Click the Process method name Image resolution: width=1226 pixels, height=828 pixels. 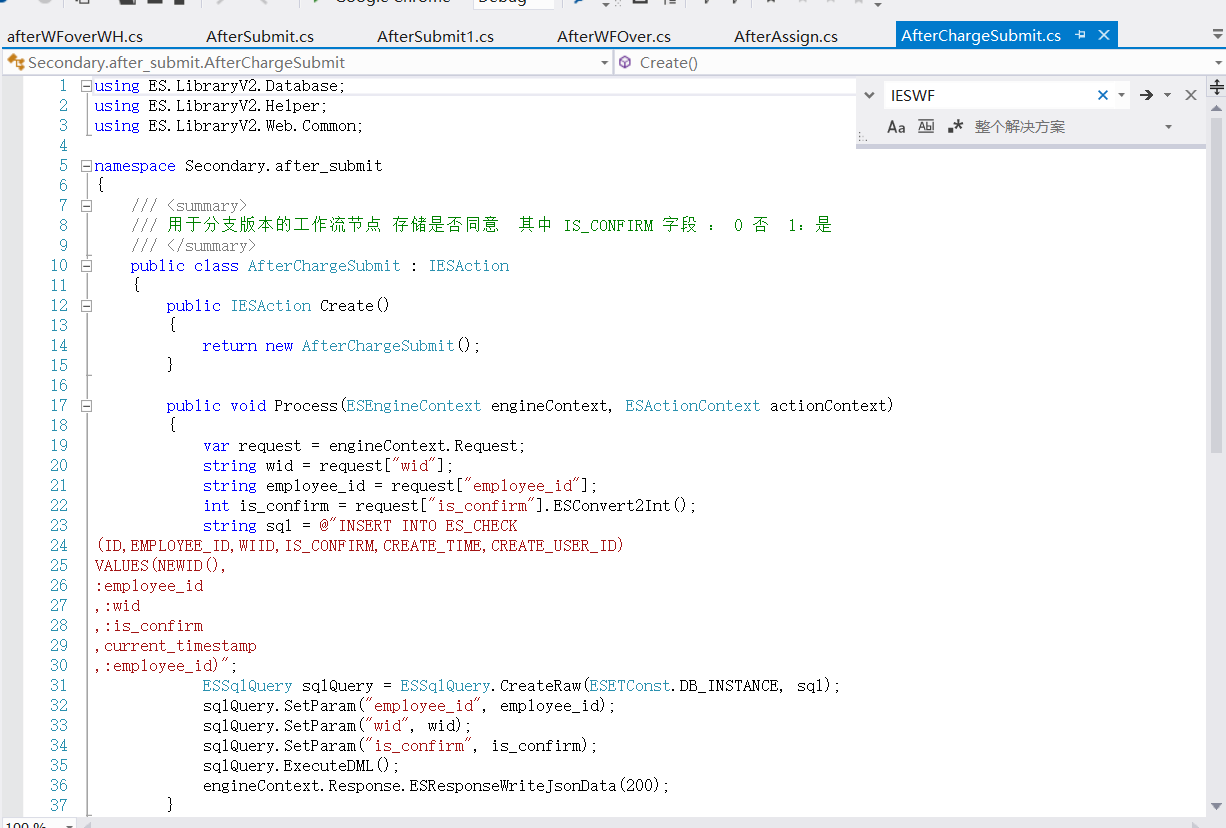tap(306, 406)
